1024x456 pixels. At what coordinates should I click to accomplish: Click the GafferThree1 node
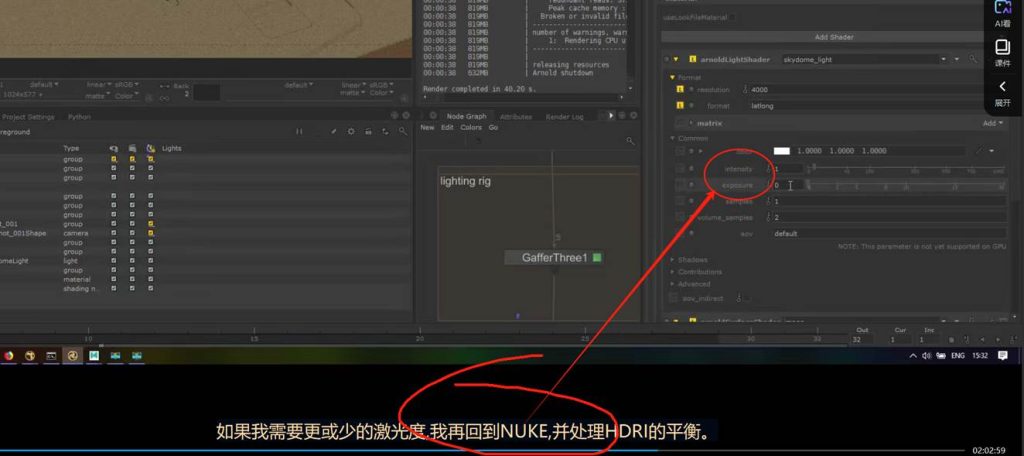pyautogui.click(x=557, y=258)
